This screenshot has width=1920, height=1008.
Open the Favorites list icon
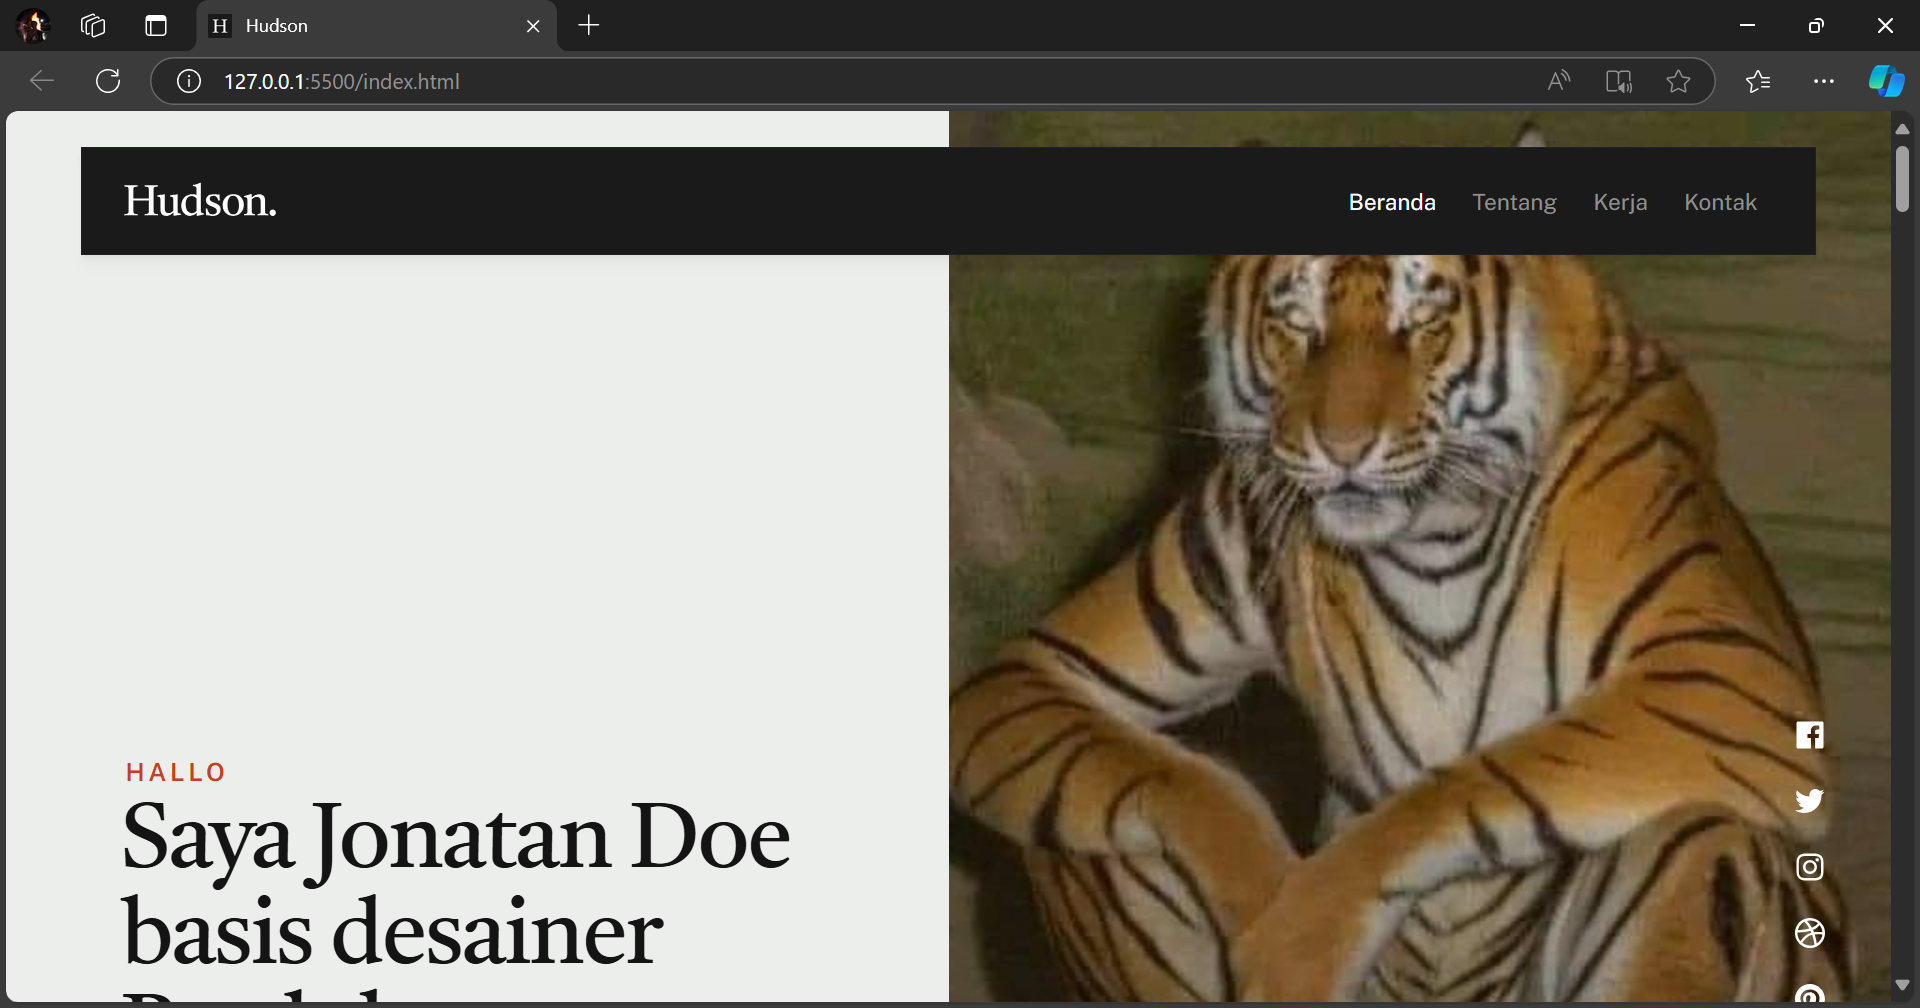[1757, 81]
